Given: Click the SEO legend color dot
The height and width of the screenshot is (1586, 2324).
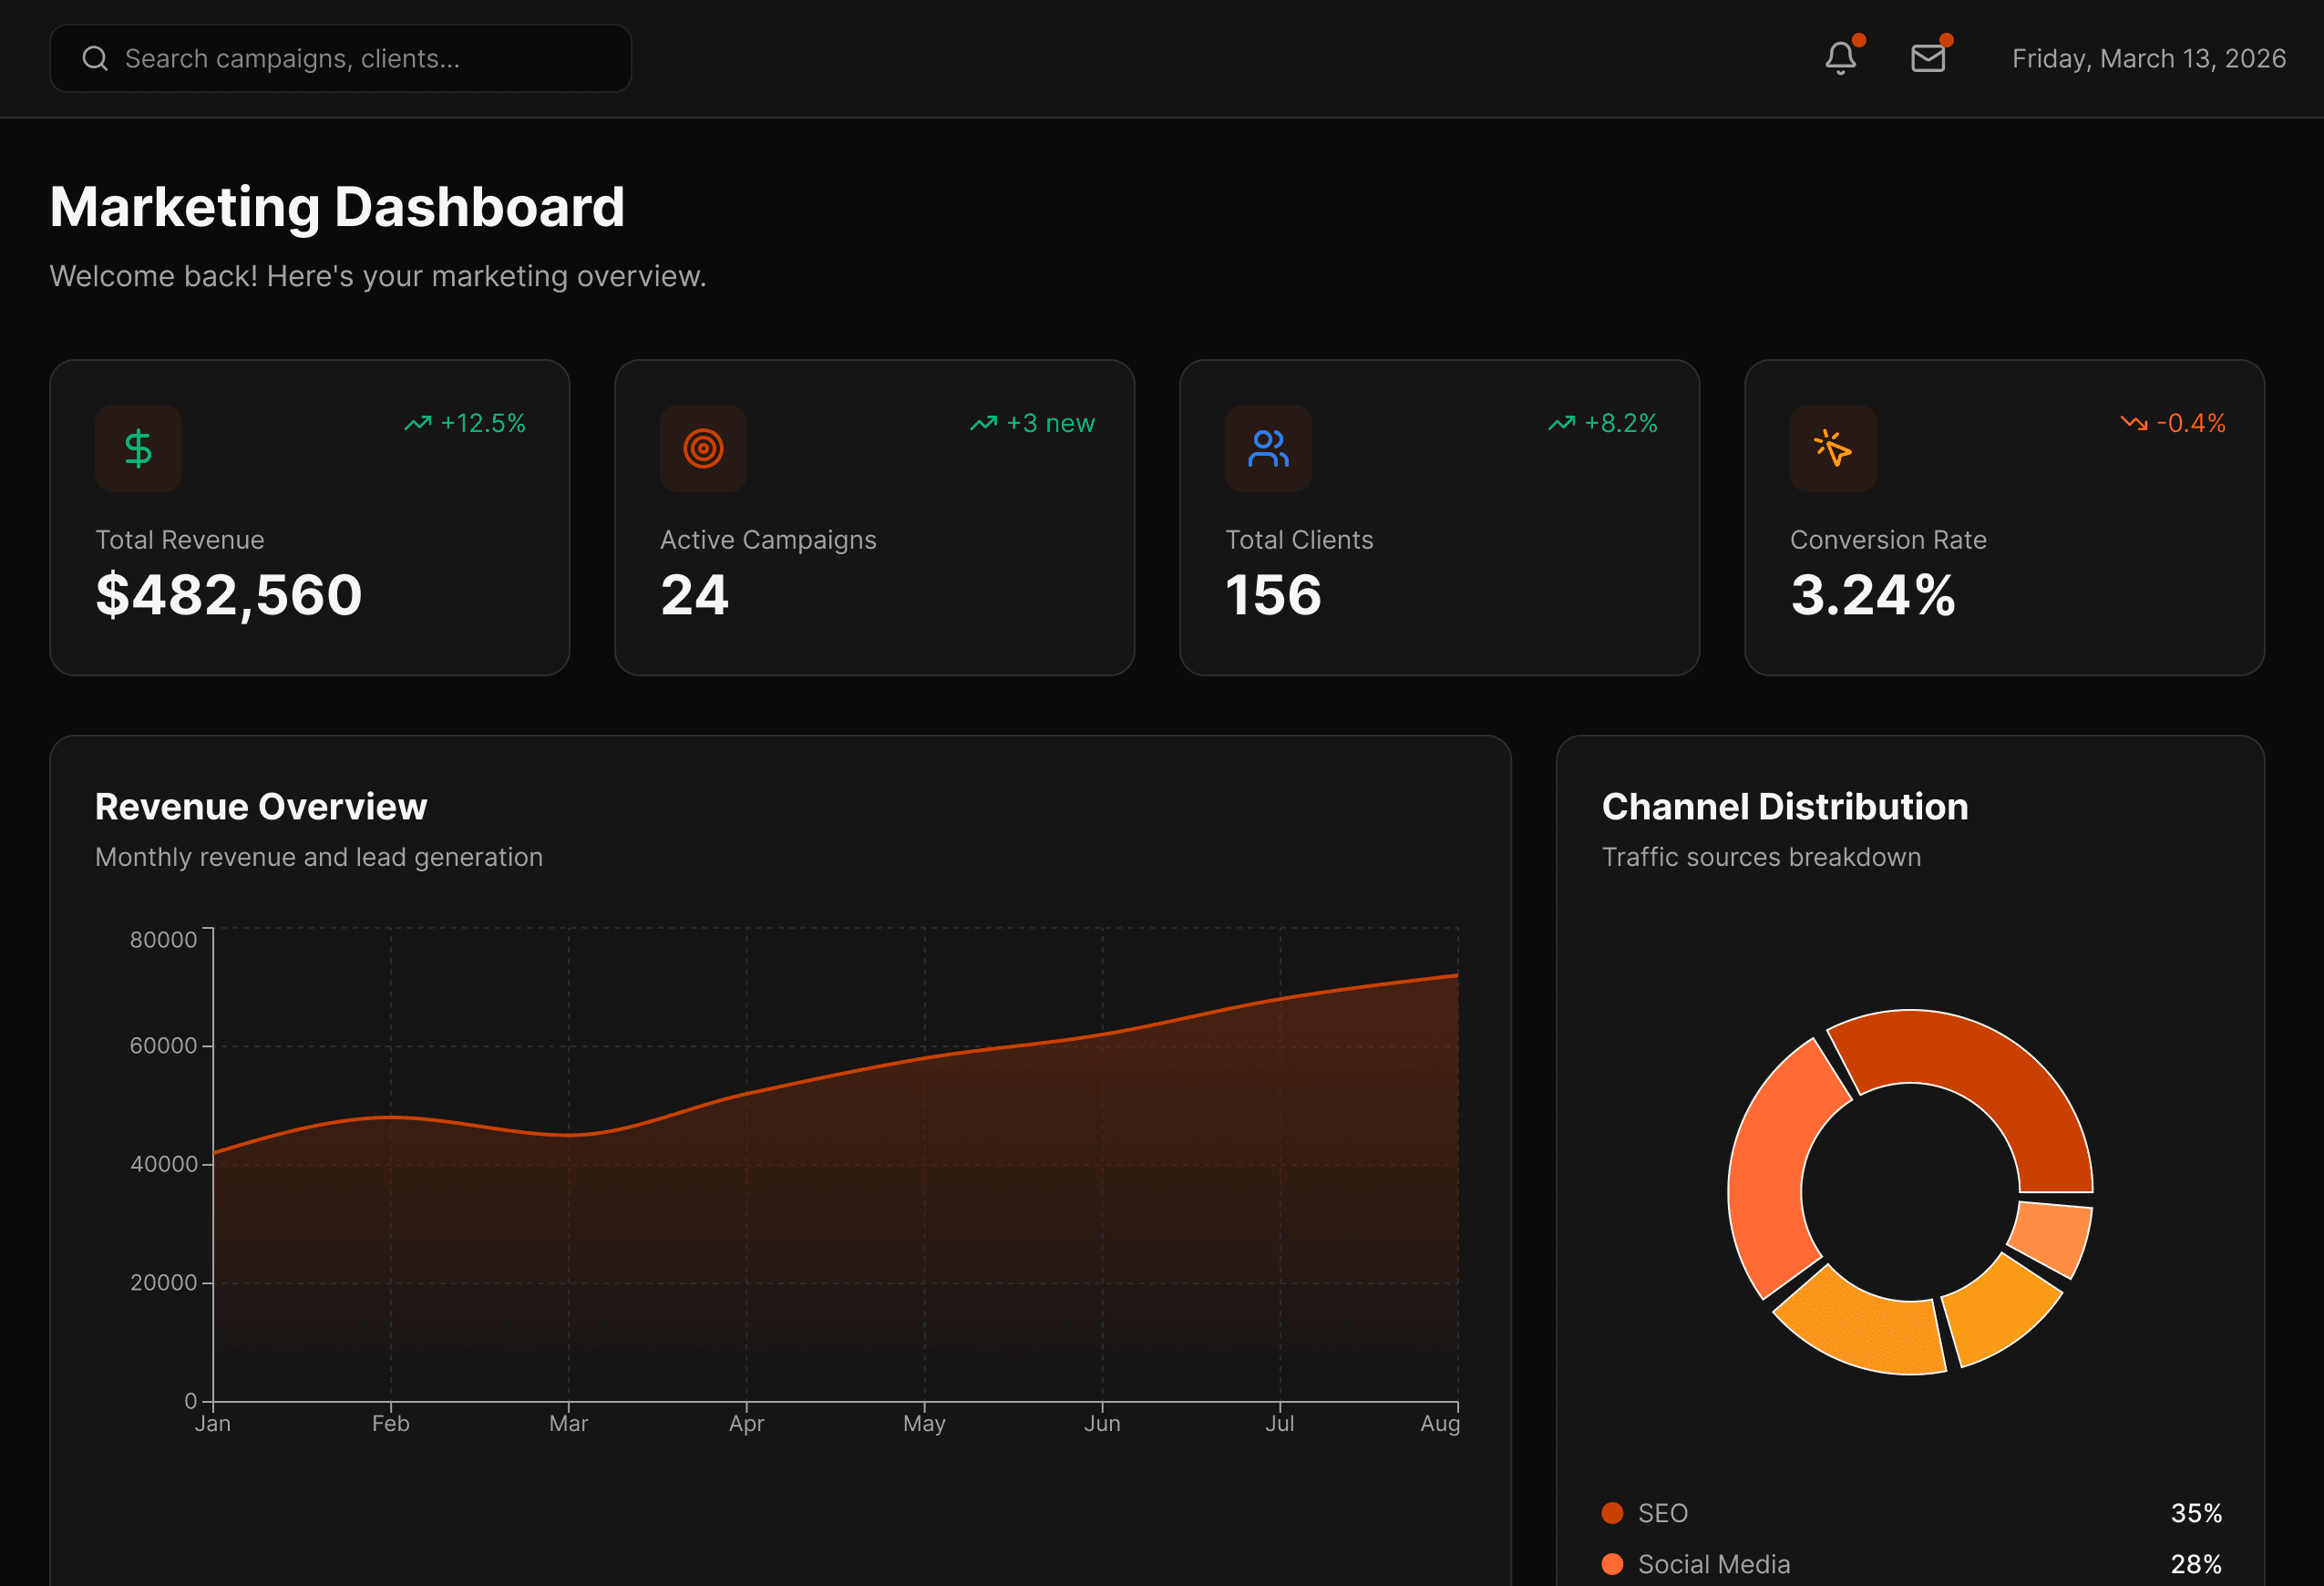Looking at the screenshot, I should tap(1612, 1513).
